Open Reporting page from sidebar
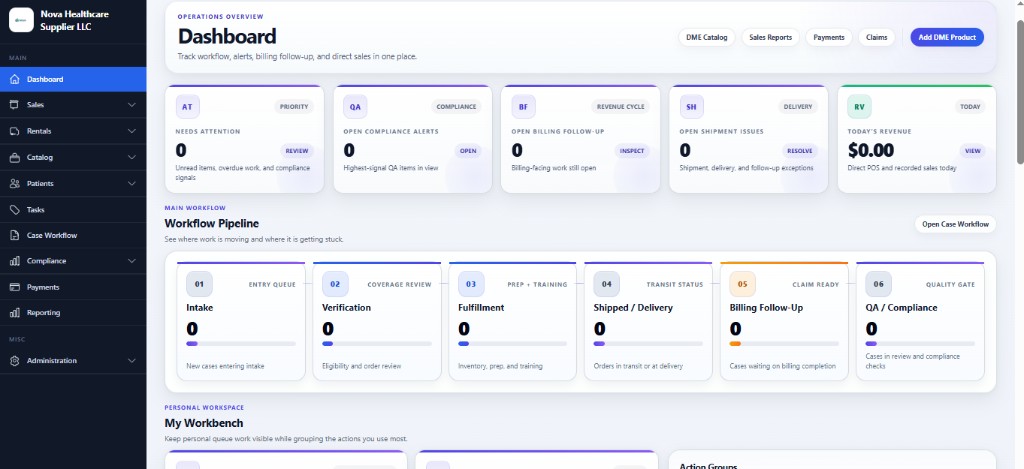Viewport: 1024px width, 469px height. tap(73, 312)
